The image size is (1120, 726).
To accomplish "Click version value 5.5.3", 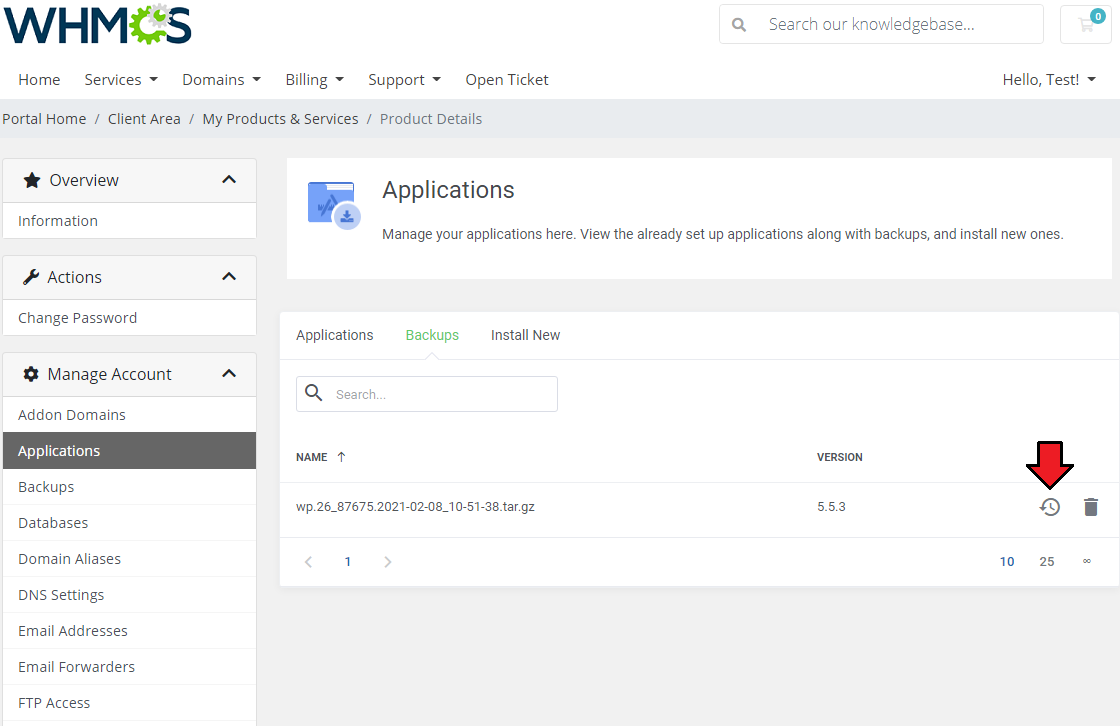I will point(831,507).
